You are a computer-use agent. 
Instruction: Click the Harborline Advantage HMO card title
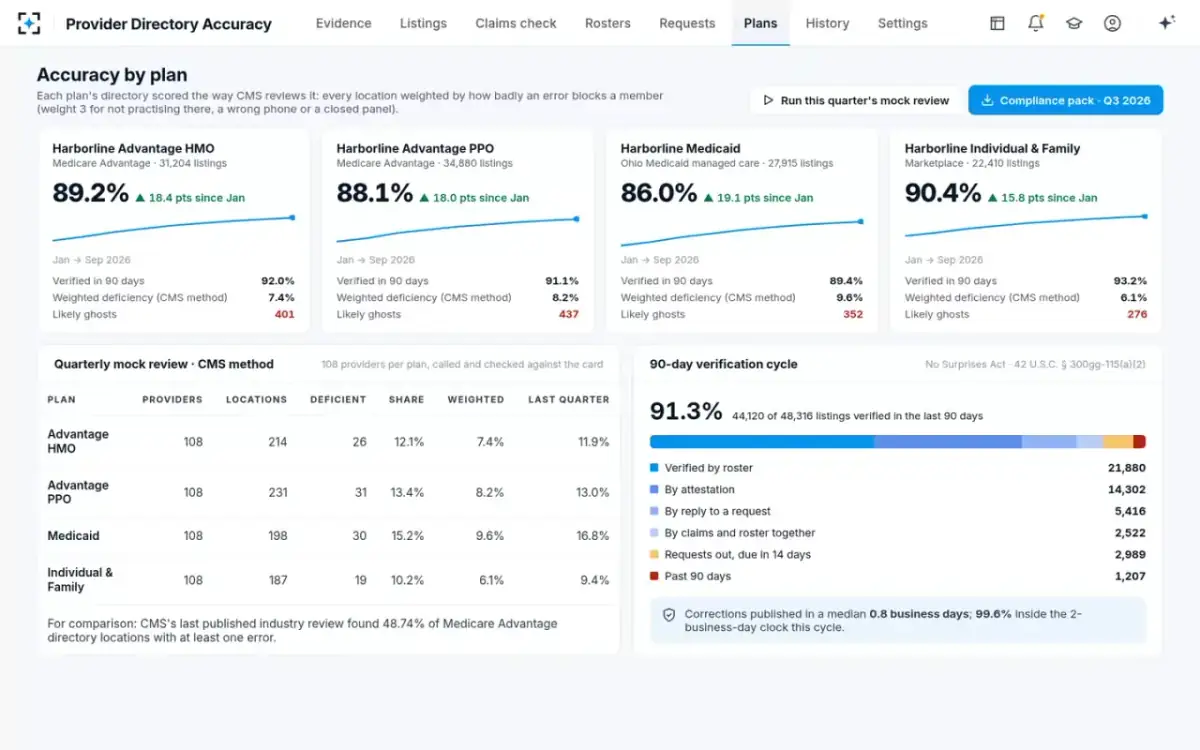pos(132,148)
